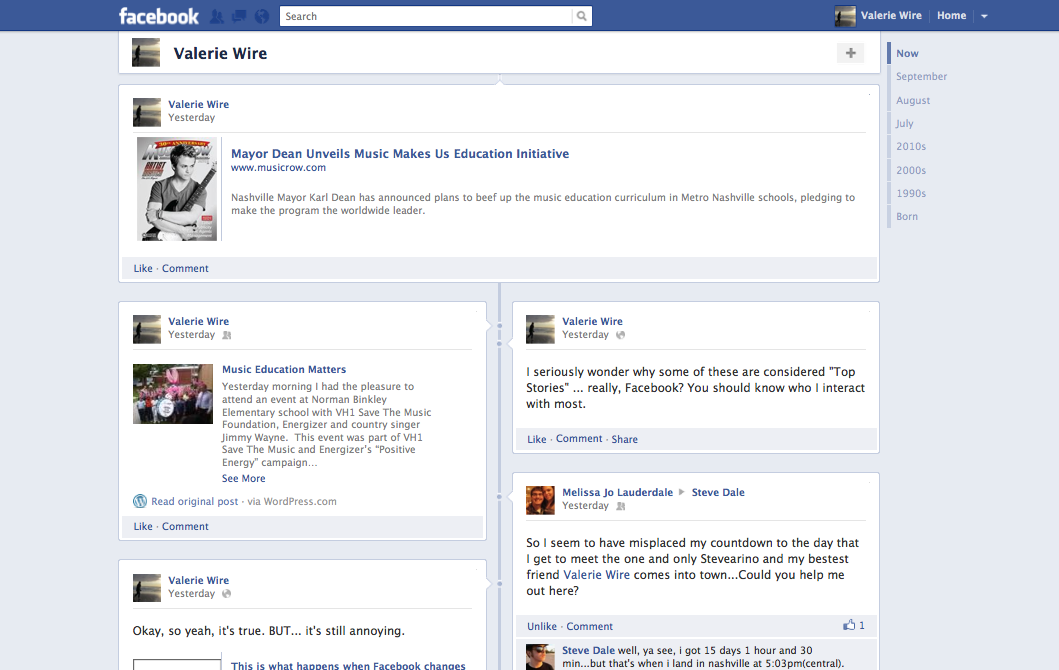This screenshot has height=670, width=1059.
Task: Click audience icon on Music Education Matters post
Action: coord(227,335)
